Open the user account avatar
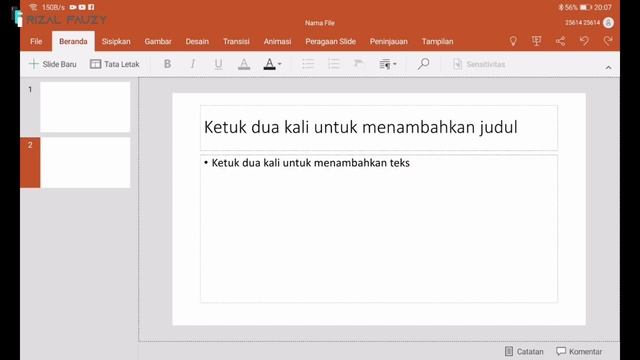This screenshot has height=360, width=640. click(x=609, y=23)
